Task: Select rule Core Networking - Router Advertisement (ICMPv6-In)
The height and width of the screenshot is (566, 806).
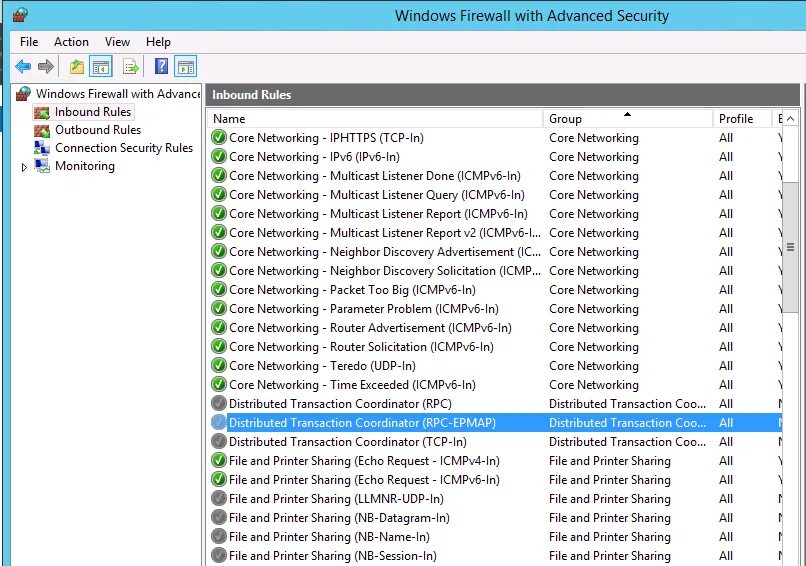Action: point(370,328)
